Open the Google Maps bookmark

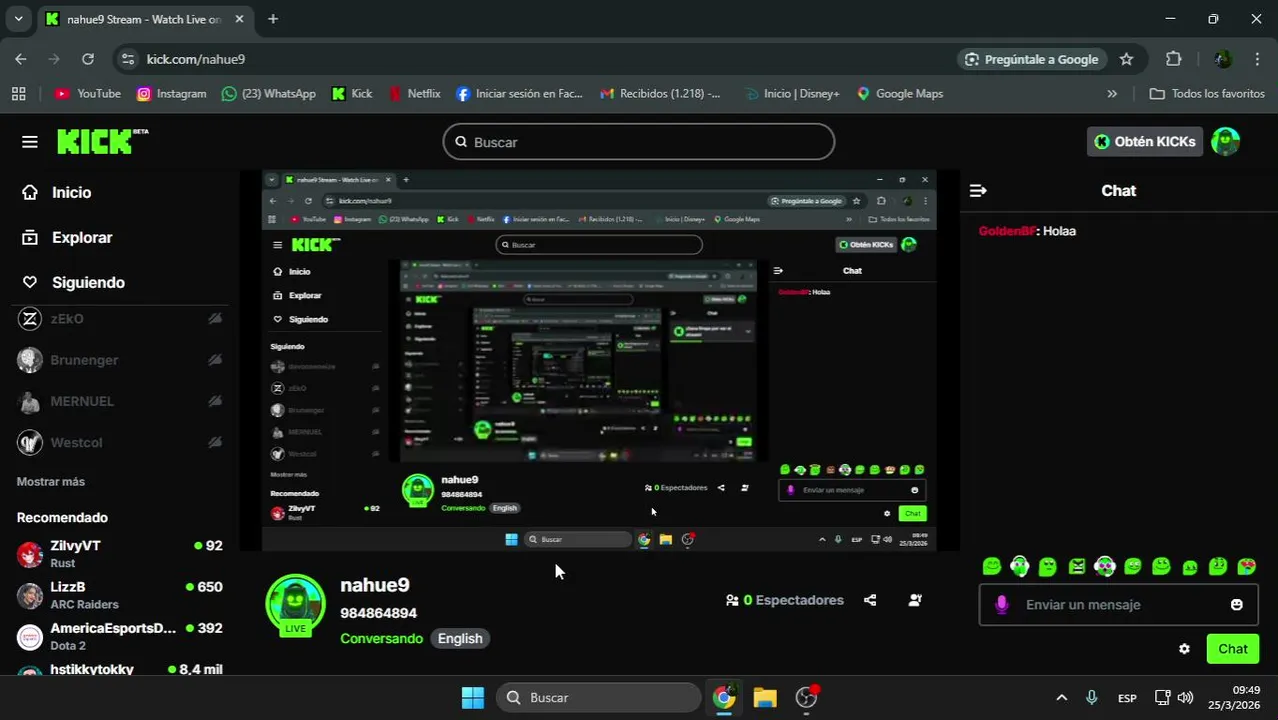[899, 93]
